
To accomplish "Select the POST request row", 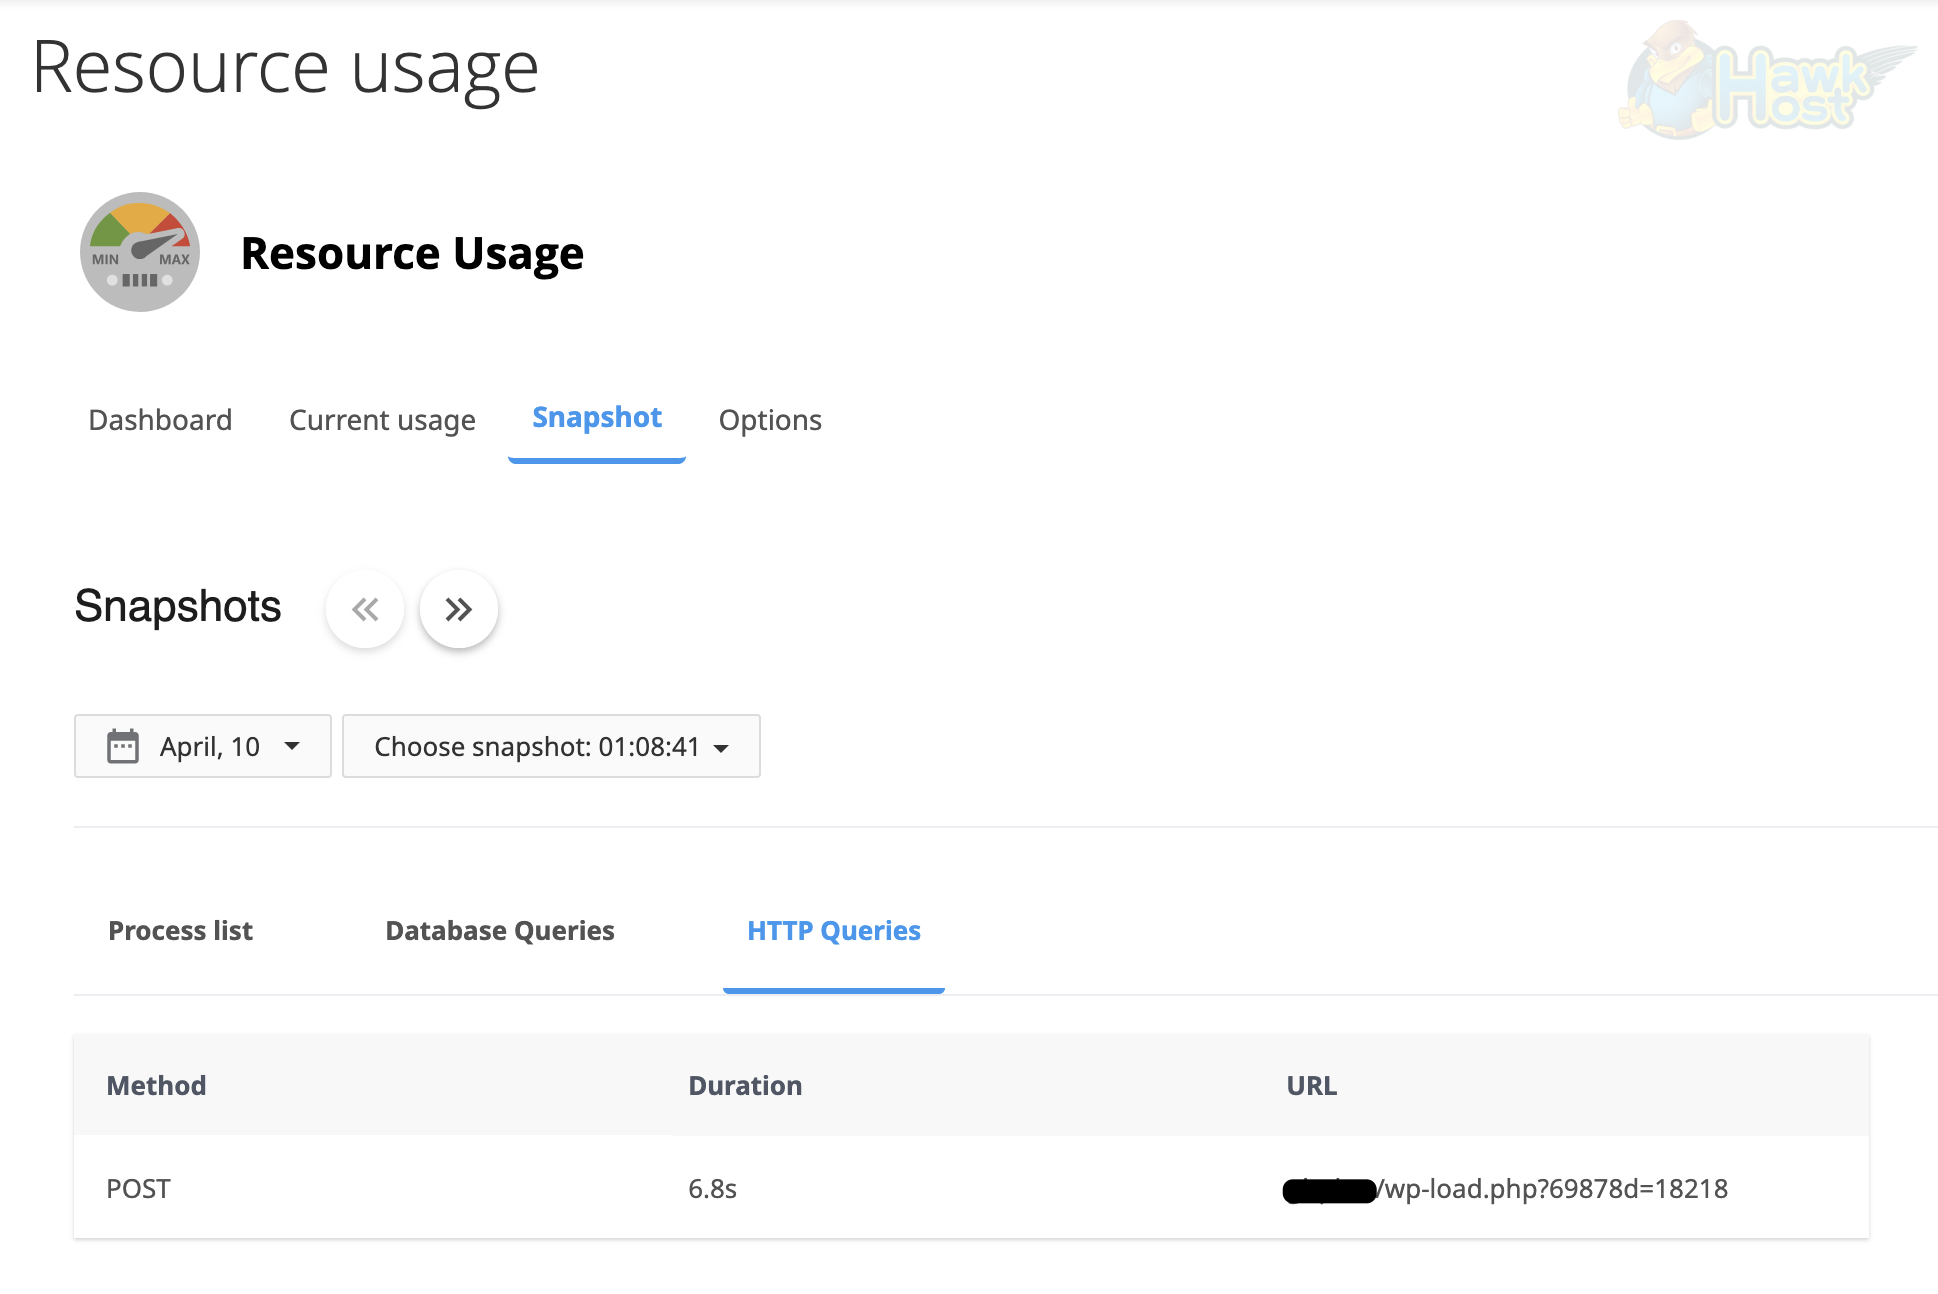I will click(138, 1188).
